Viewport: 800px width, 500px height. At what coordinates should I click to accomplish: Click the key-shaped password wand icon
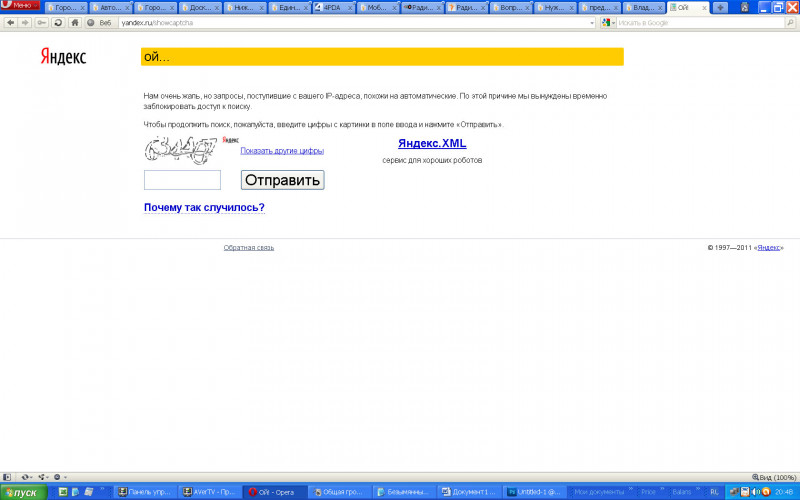pos(41,22)
